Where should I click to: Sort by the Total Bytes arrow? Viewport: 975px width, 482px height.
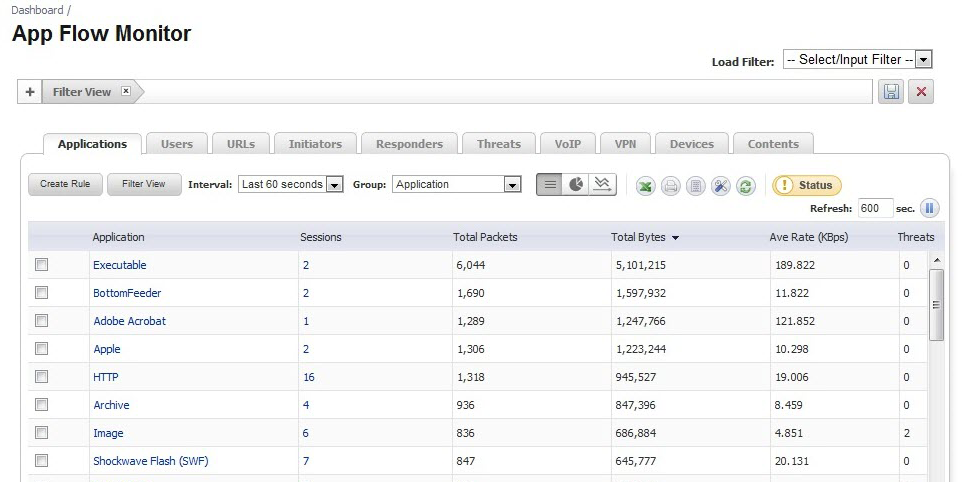tap(675, 238)
